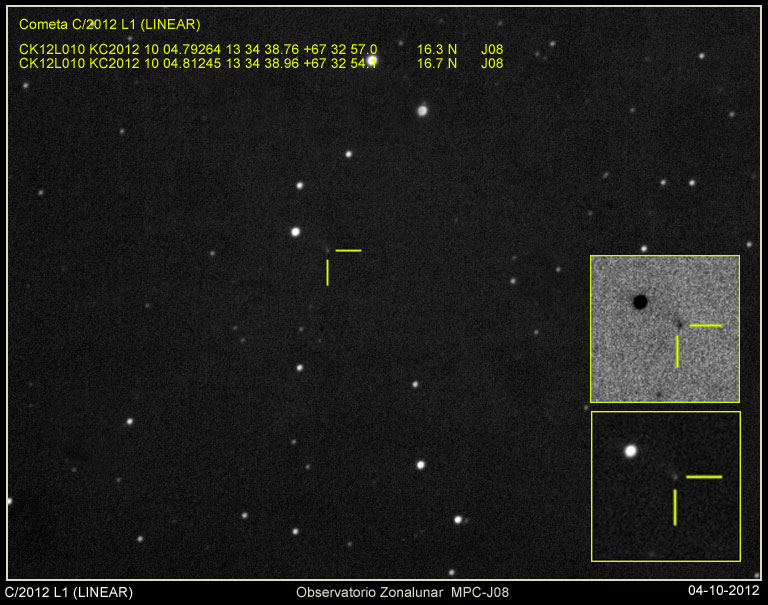This screenshot has height=605, width=768.
Task: Click the yellow horizontal marker in the main image
Action: [348, 250]
